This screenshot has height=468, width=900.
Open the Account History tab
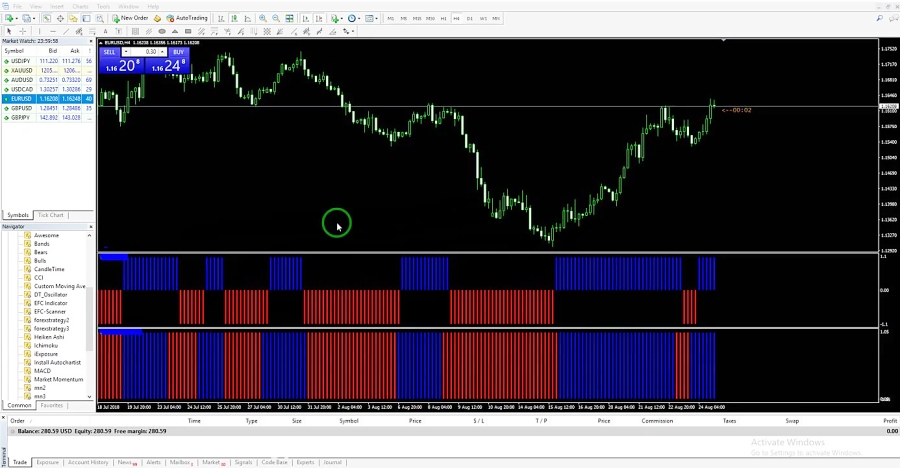[88, 462]
